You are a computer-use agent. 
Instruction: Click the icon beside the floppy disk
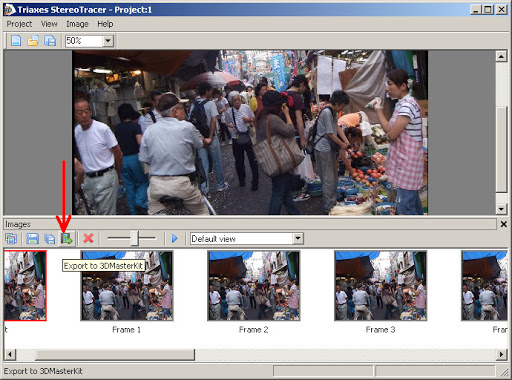click(50, 239)
